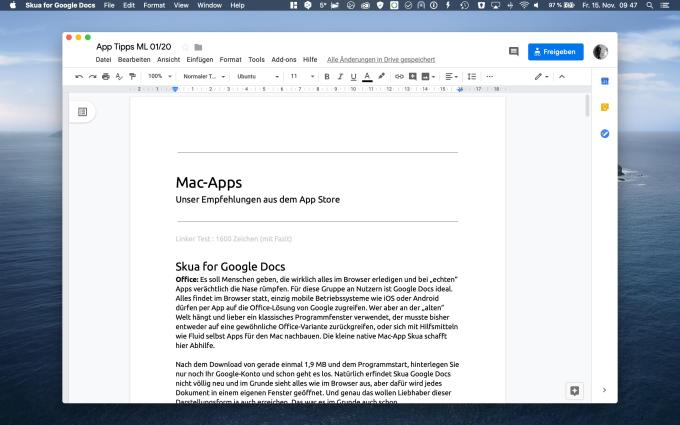This screenshot has height=425, width=680.
Task: Open the Hilfe menu
Action: tap(310, 60)
